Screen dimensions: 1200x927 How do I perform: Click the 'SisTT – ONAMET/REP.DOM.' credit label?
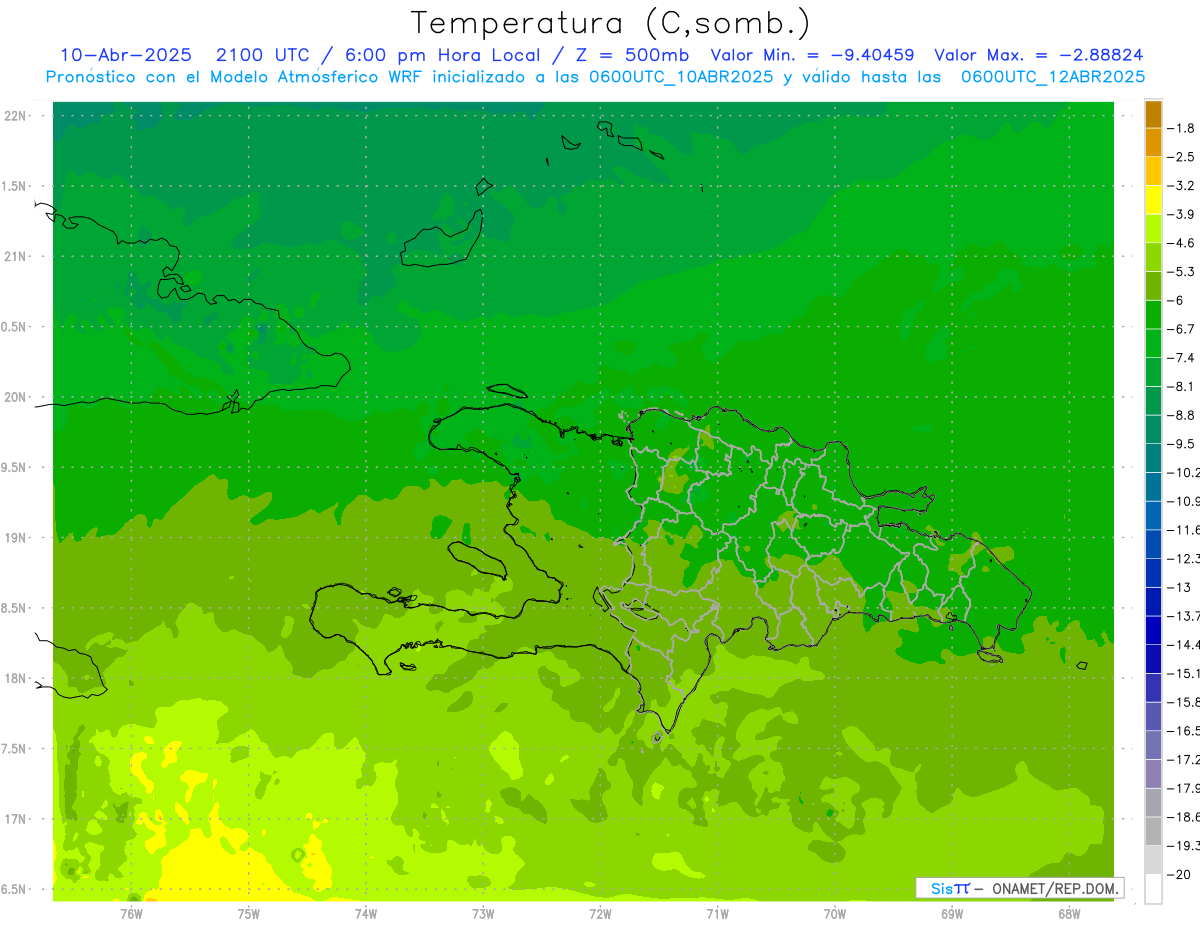tap(1020, 888)
